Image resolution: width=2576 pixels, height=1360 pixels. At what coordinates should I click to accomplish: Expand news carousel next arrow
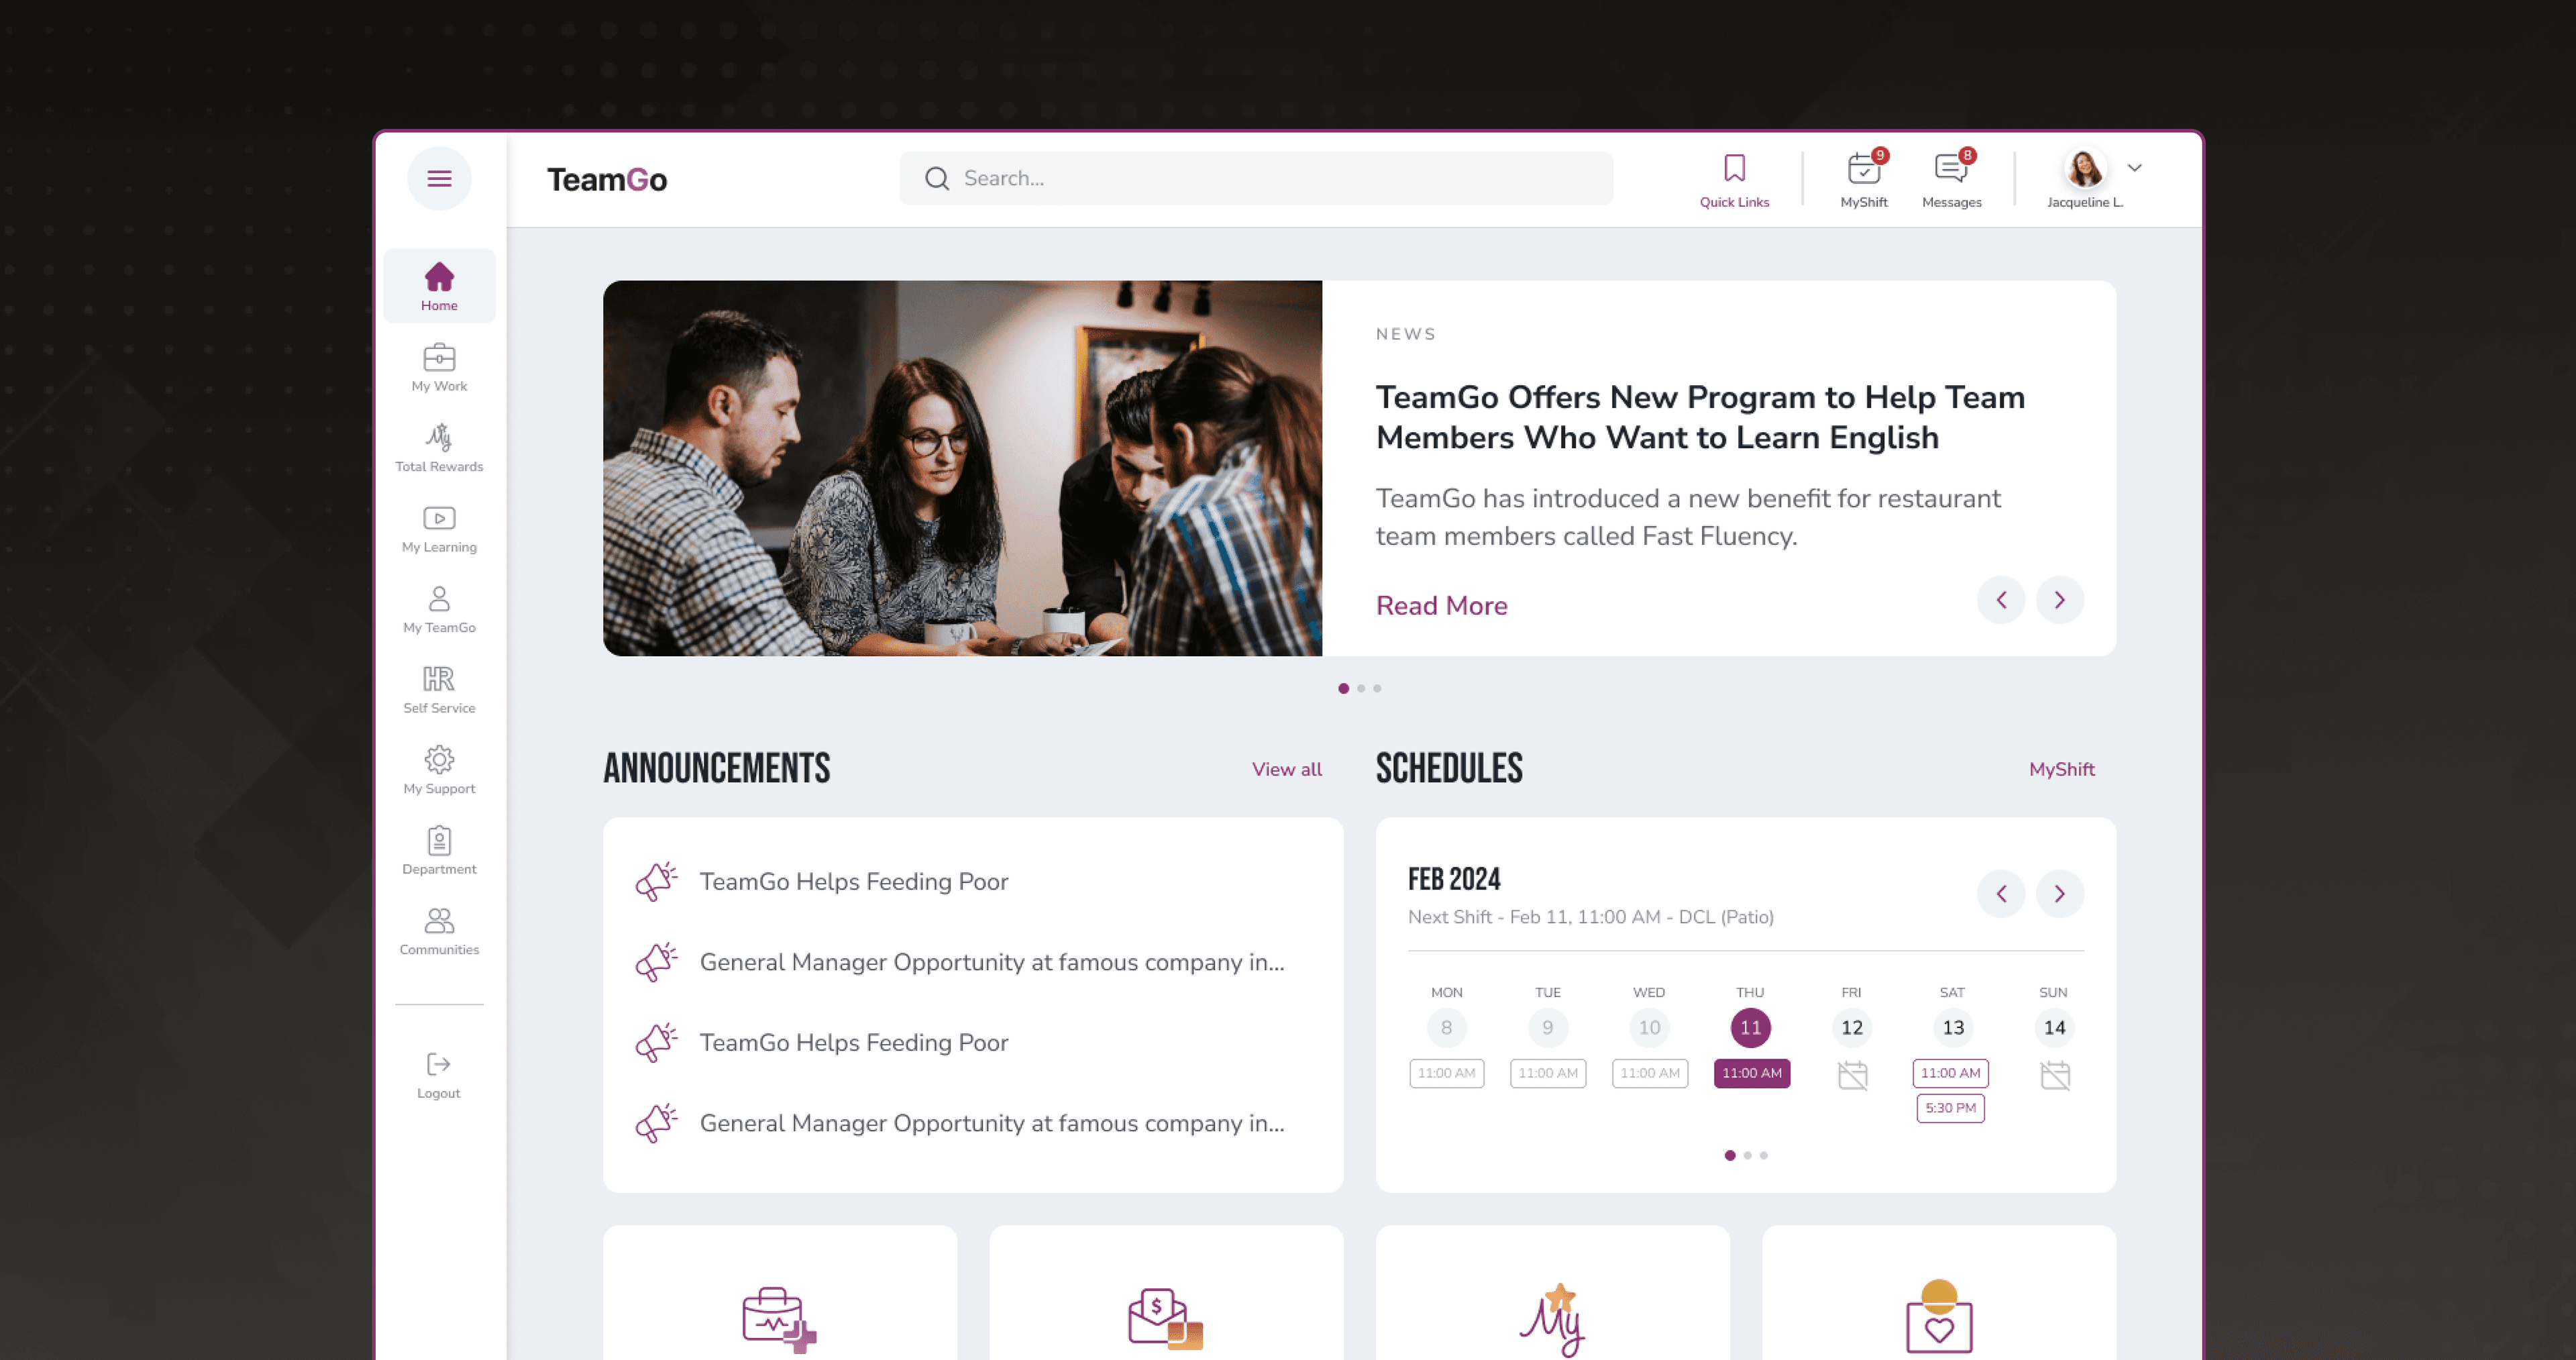(2058, 598)
